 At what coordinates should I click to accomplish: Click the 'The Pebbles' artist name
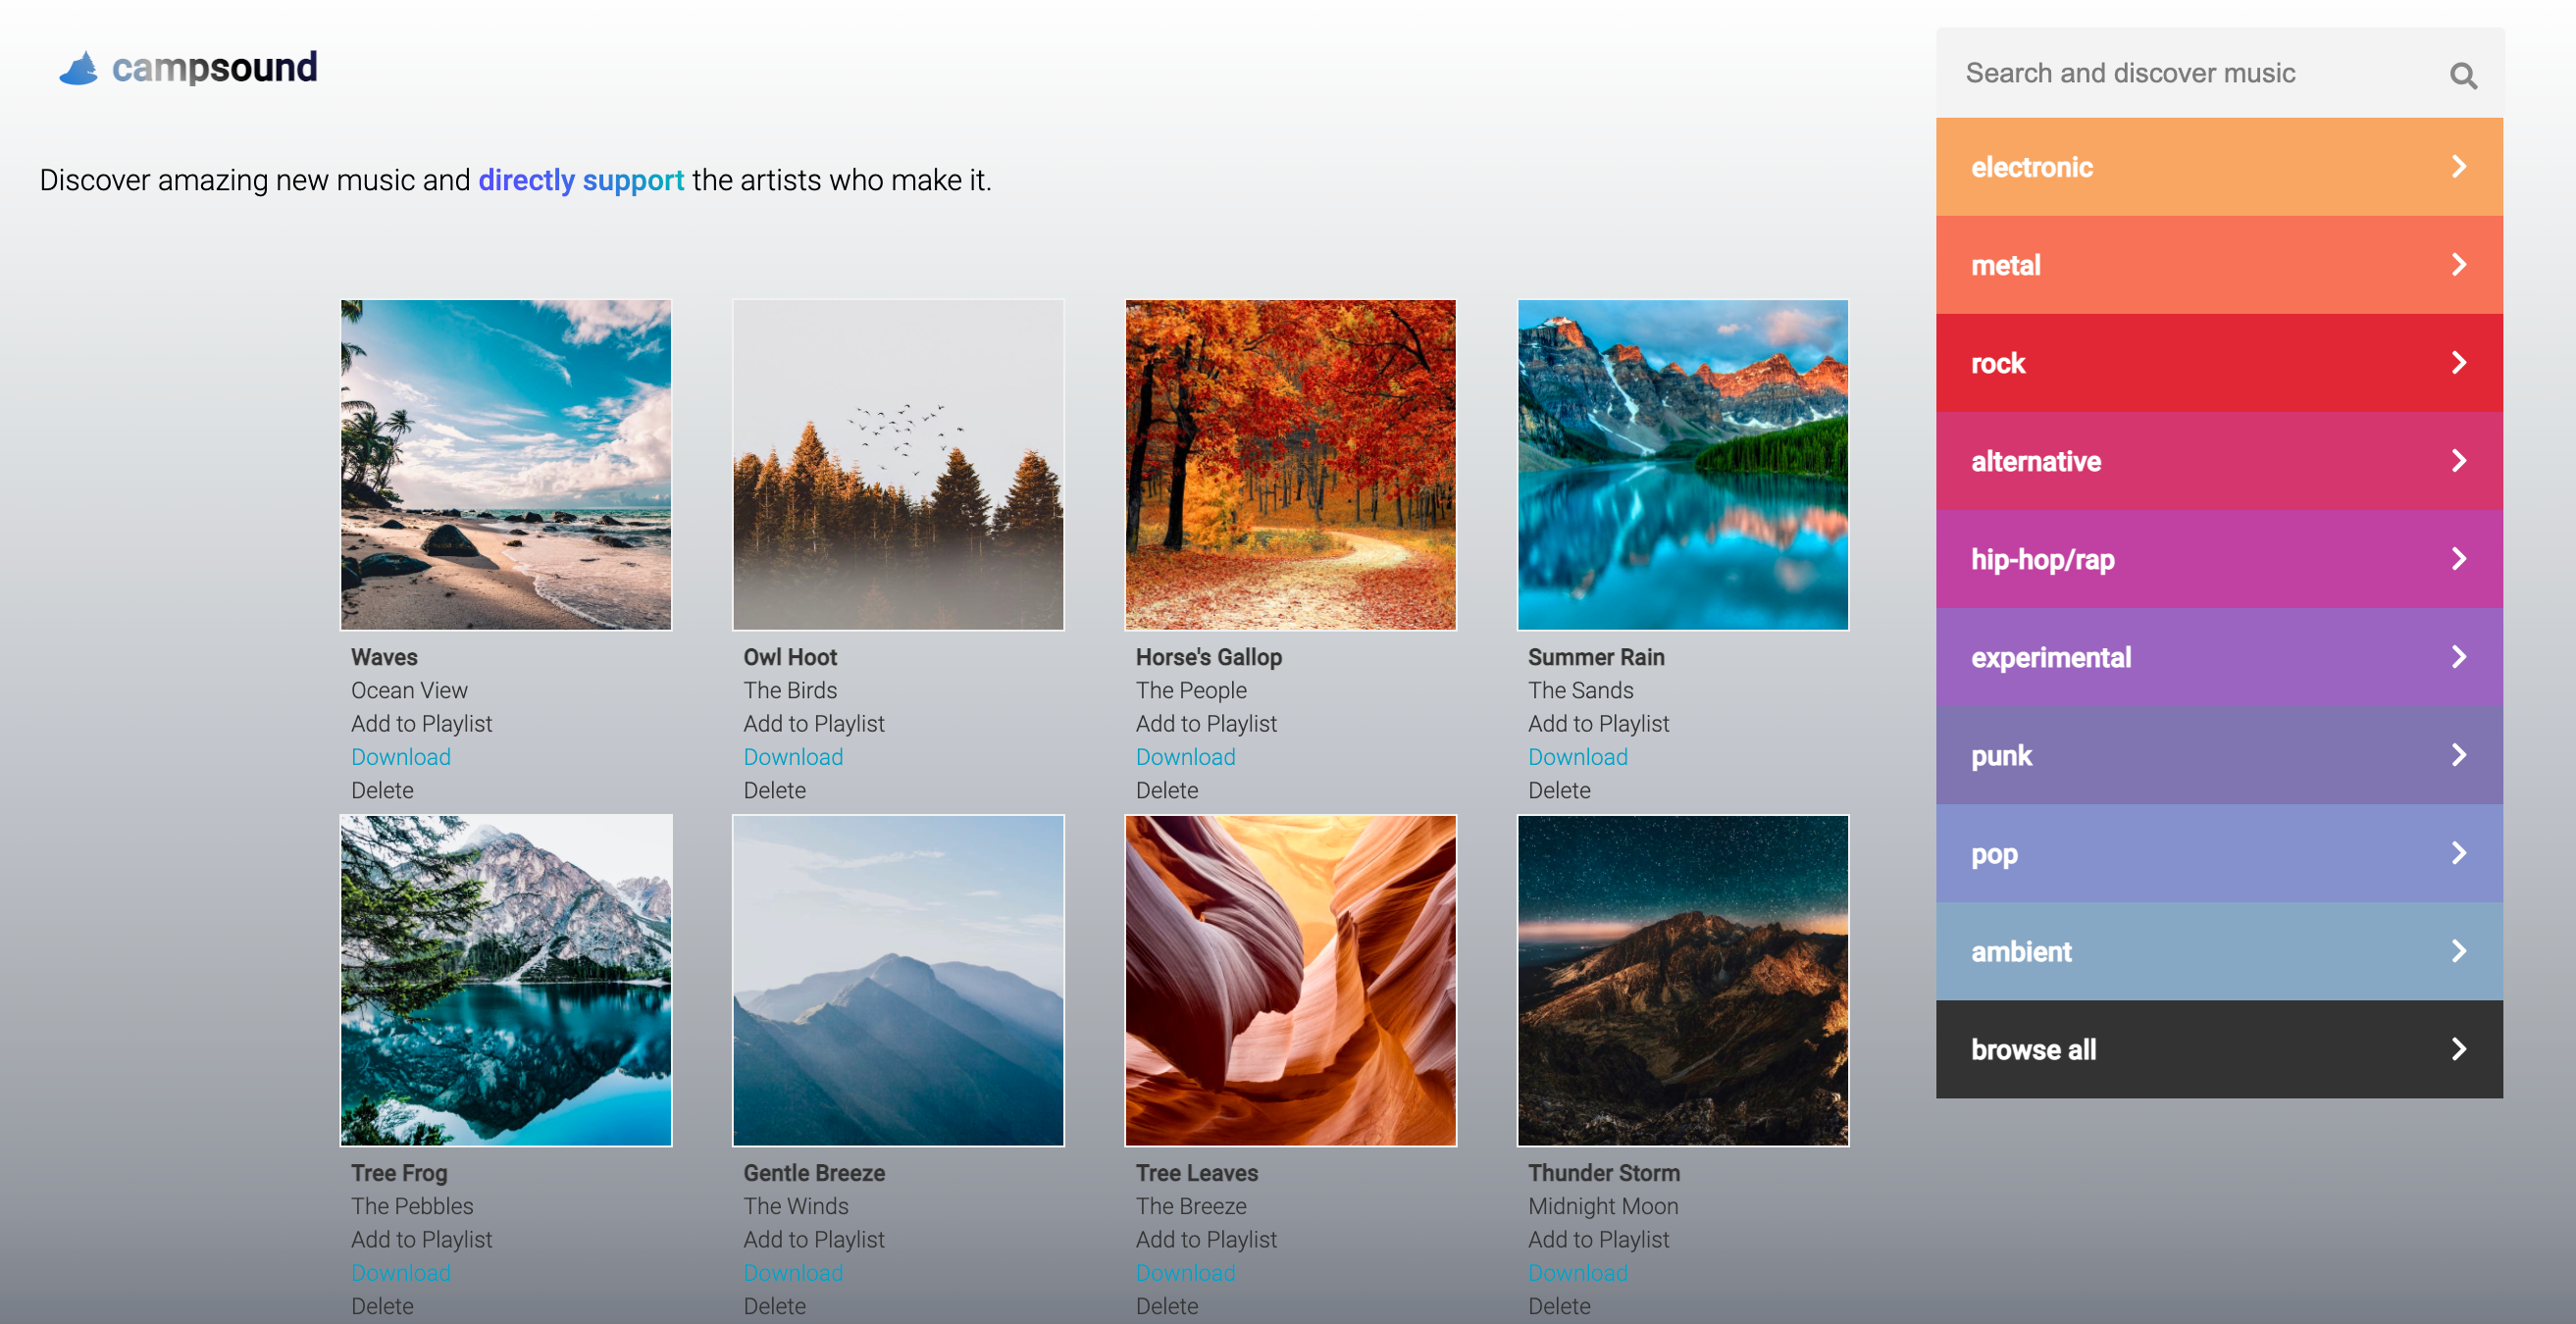pos(412,1206)
